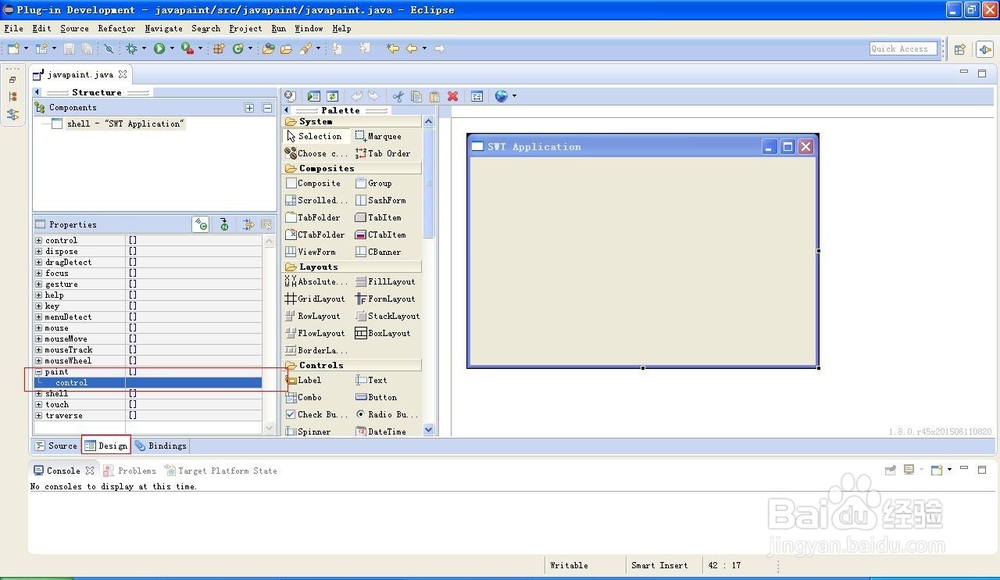Expand the key event property

point(39,306)
